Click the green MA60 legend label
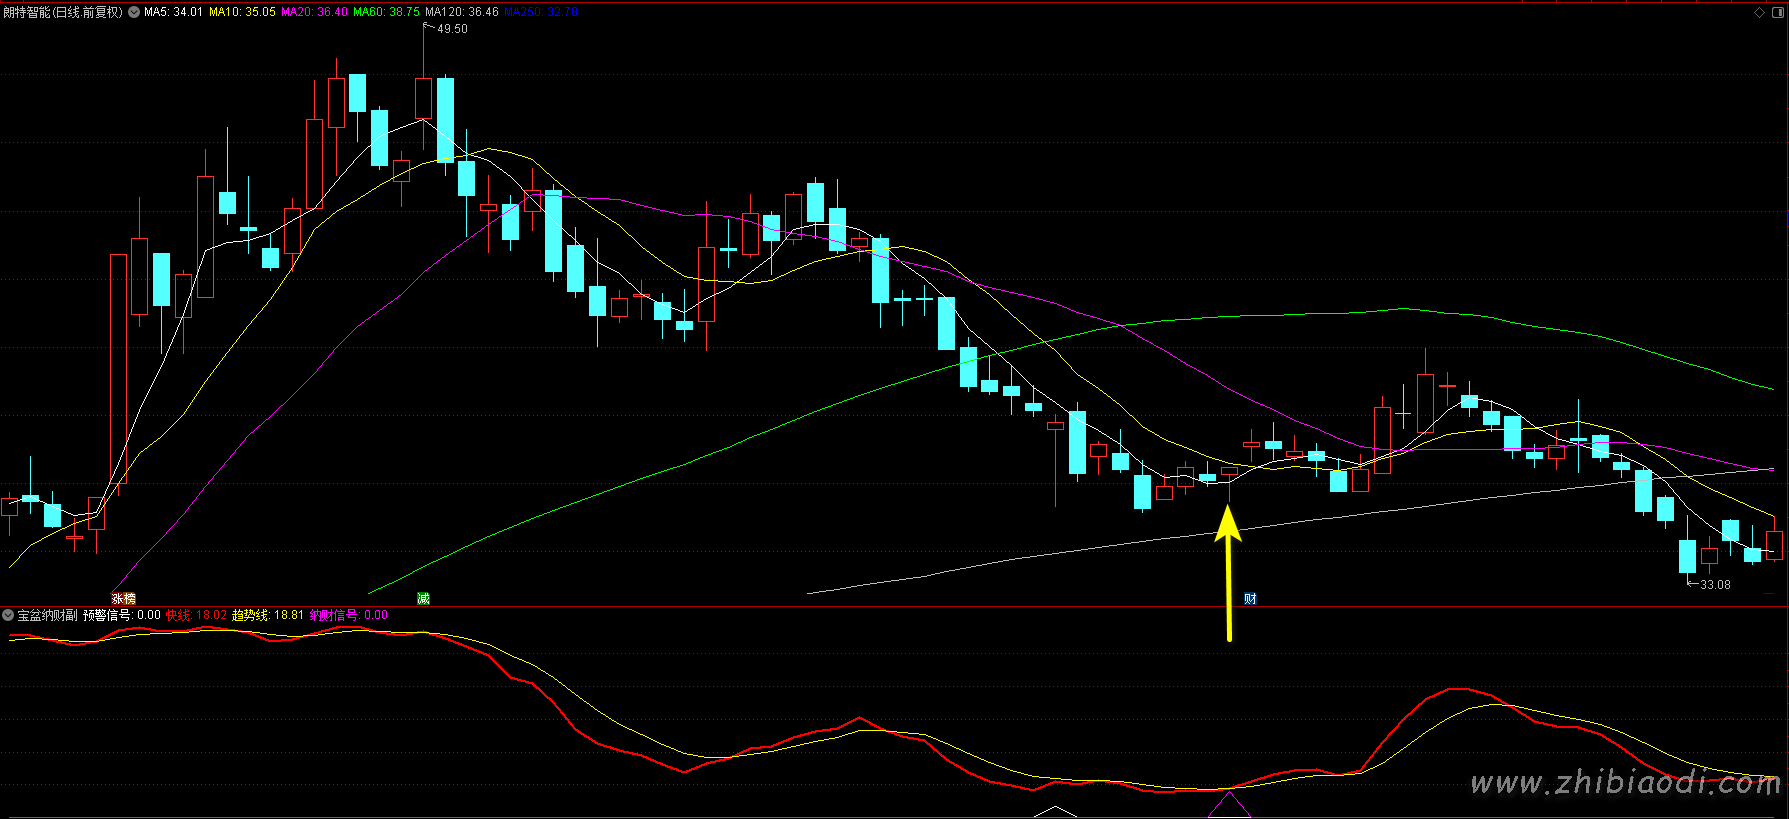1789x819 pixels. [386, 12]
